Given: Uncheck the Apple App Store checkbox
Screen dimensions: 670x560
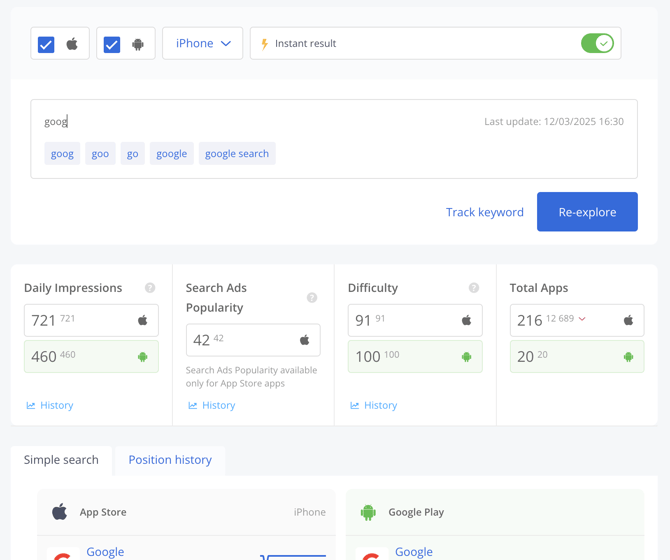Looking at the screenshot, I should 46,44.
